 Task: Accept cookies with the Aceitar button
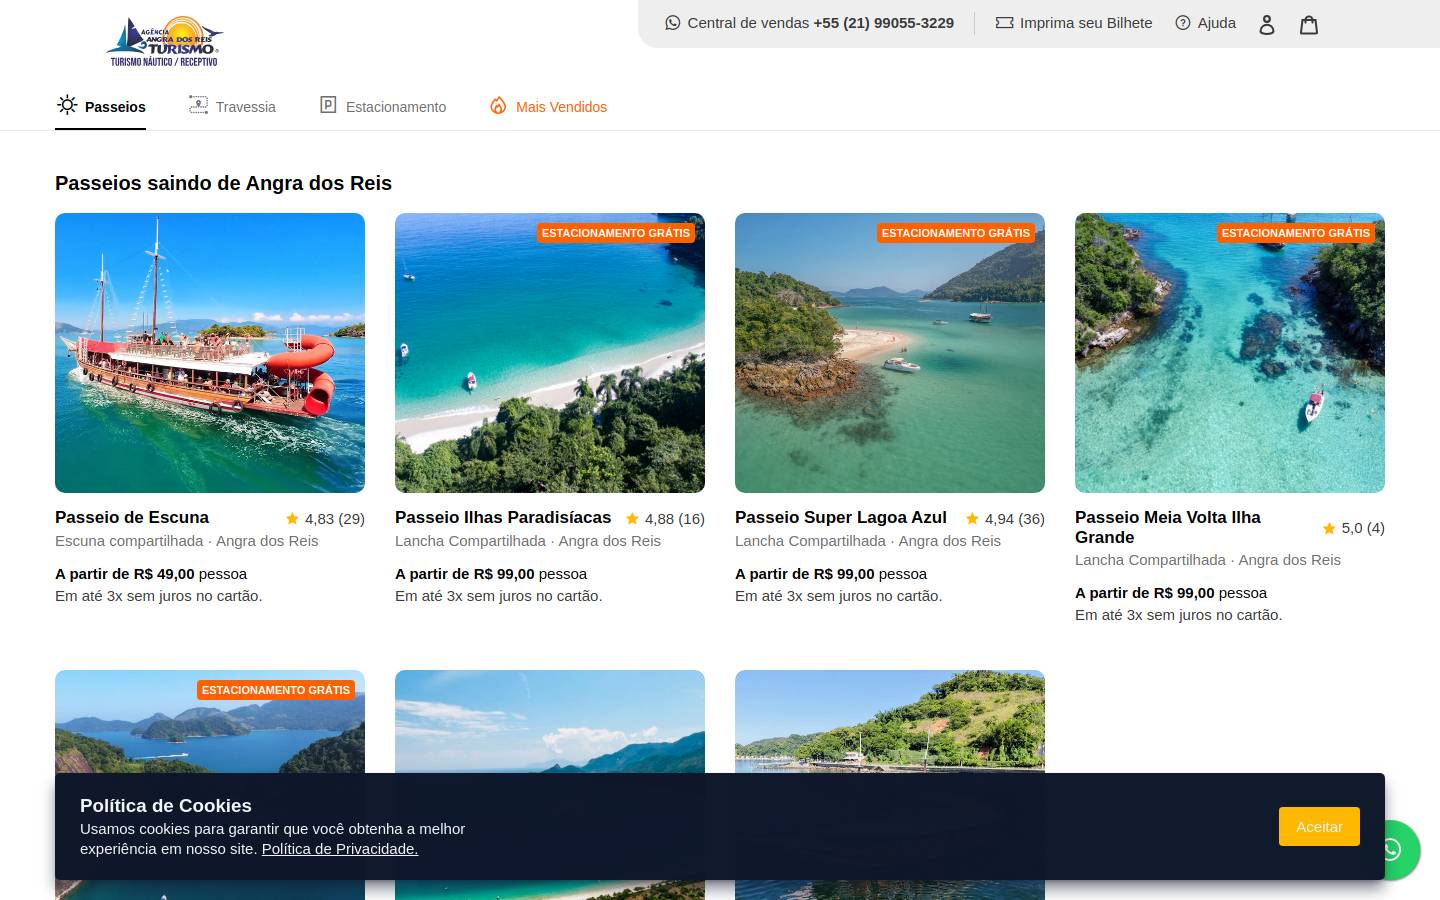1319,827
